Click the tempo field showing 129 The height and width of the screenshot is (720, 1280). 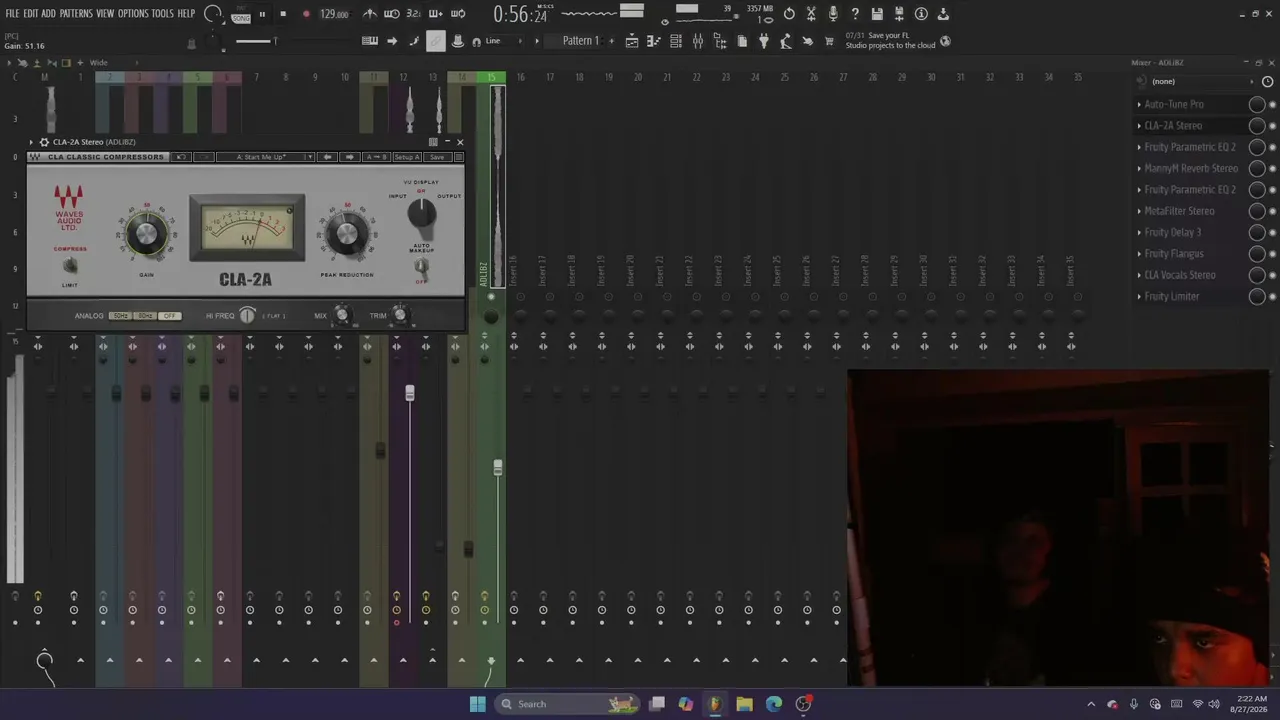pos(334,14)
